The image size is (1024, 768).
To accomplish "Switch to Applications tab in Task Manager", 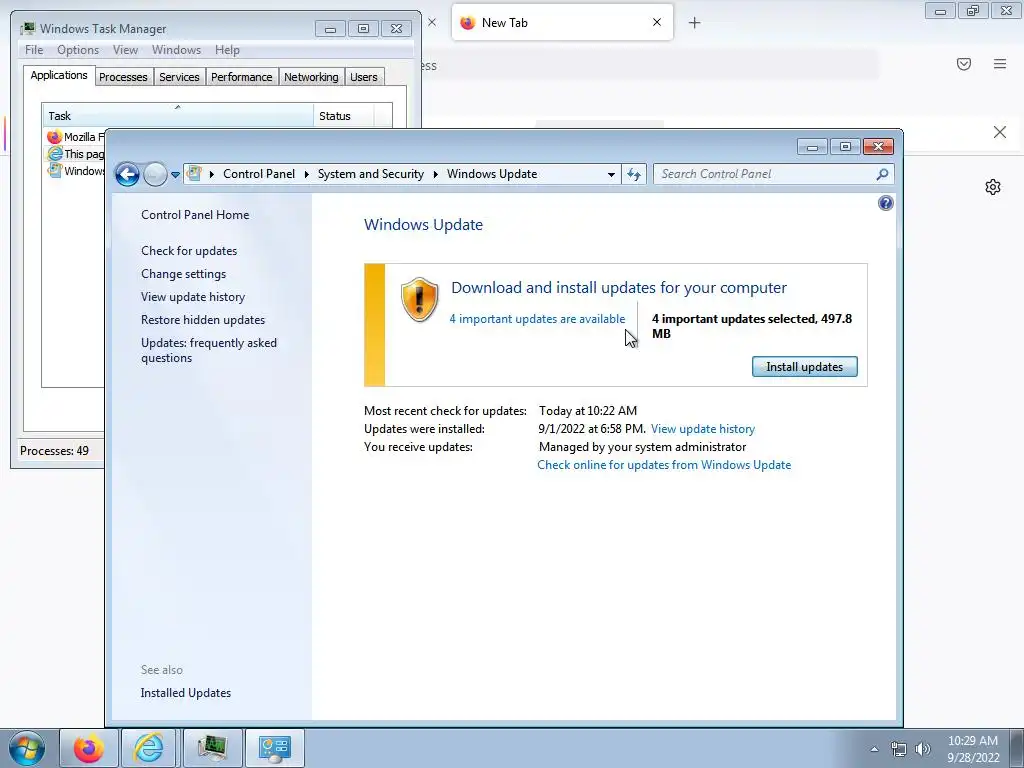I will click(59, 75).
